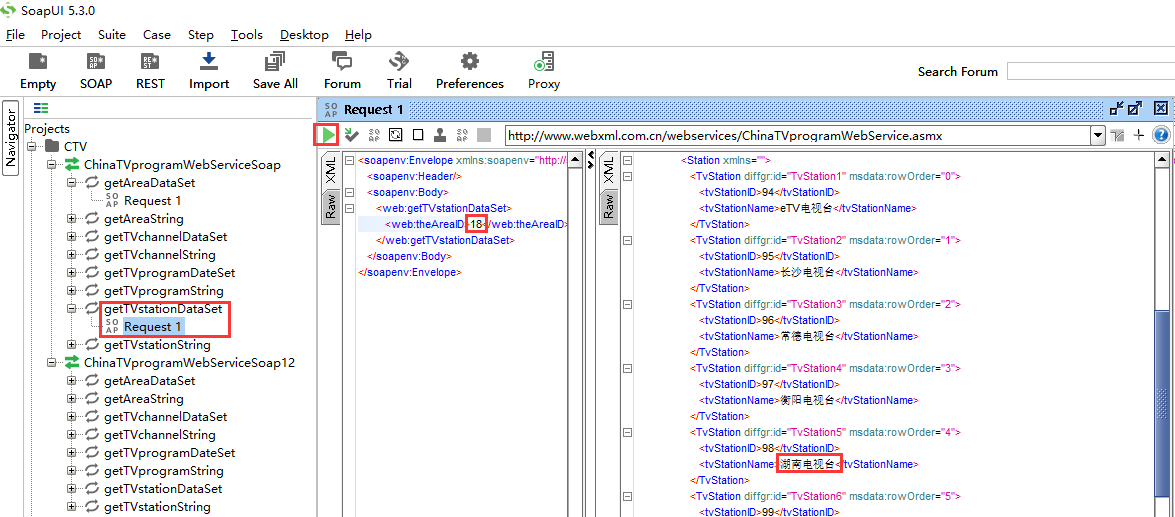
Task: Click the REST project toolbar icon
Action: click(150, 62)
